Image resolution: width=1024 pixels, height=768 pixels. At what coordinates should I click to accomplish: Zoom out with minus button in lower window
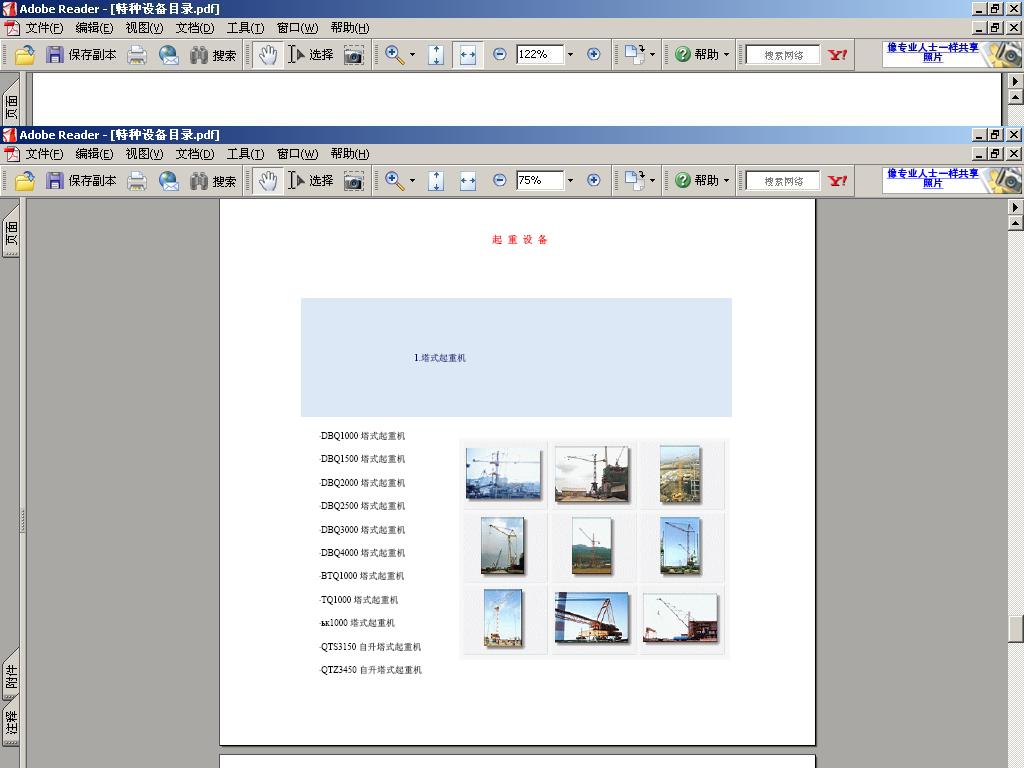point(500,180)
